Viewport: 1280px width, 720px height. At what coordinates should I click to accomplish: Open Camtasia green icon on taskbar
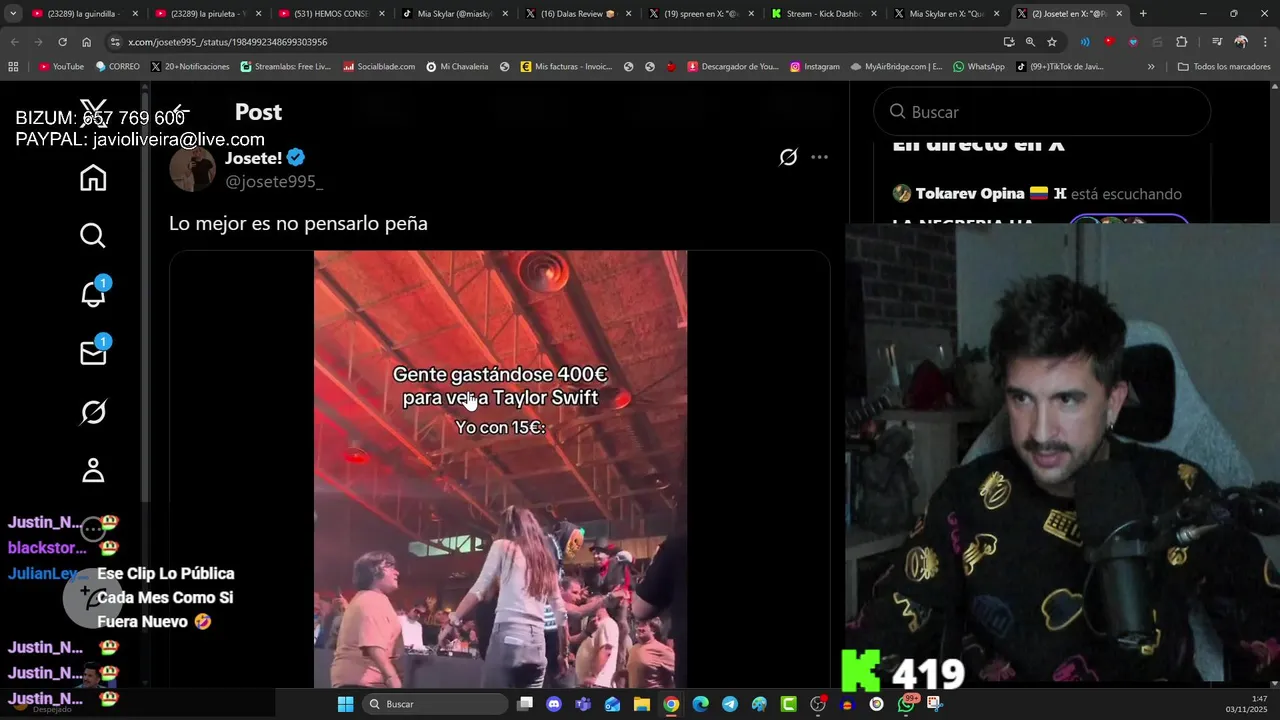(x=788, y=704)
